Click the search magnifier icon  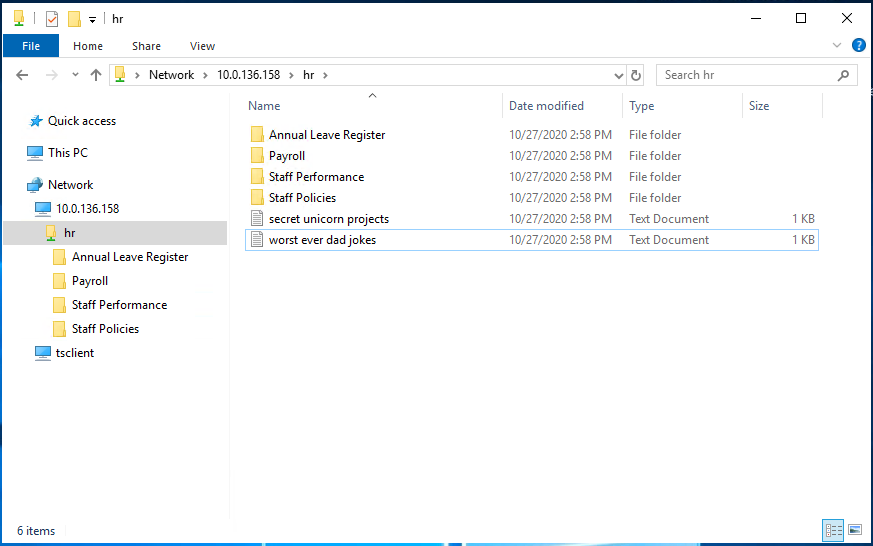(843, 75)
